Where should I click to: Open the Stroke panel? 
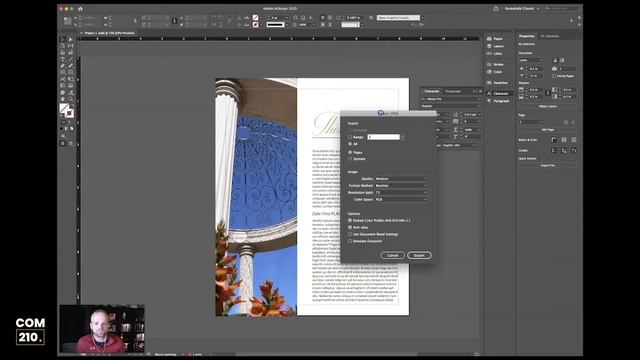pos(495,64)
